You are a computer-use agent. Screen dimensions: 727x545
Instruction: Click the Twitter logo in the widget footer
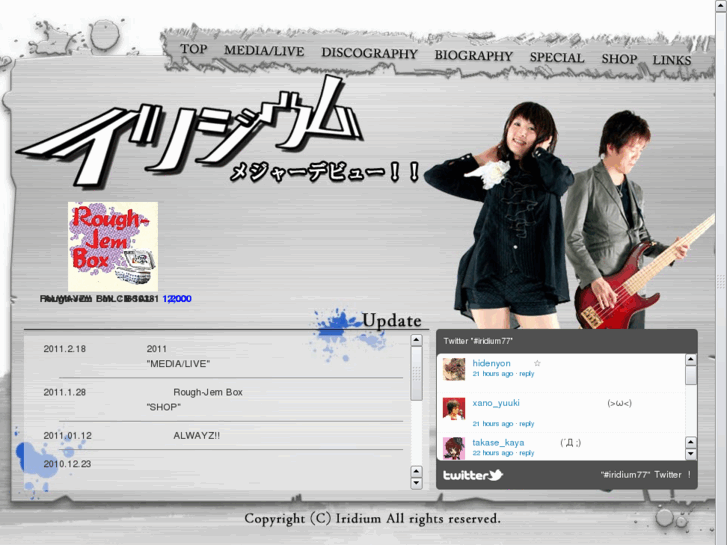coord(473,475)
